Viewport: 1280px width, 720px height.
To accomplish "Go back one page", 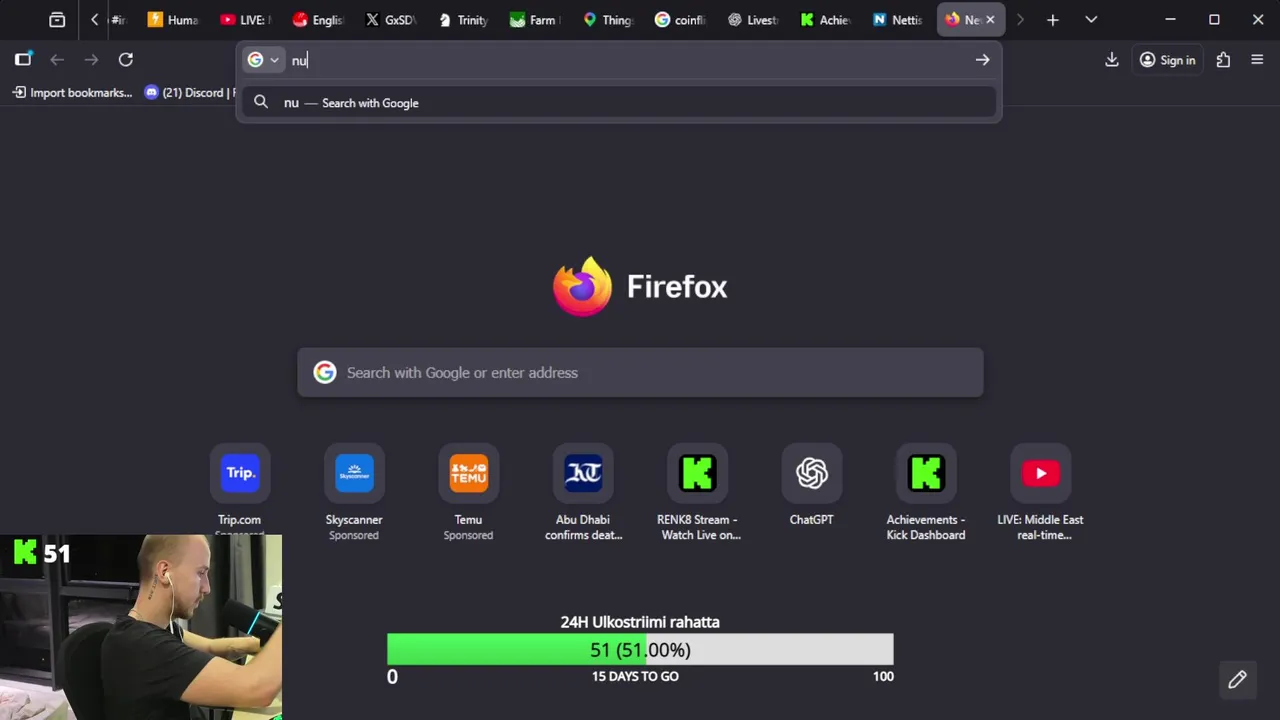I will pos(57,59).
